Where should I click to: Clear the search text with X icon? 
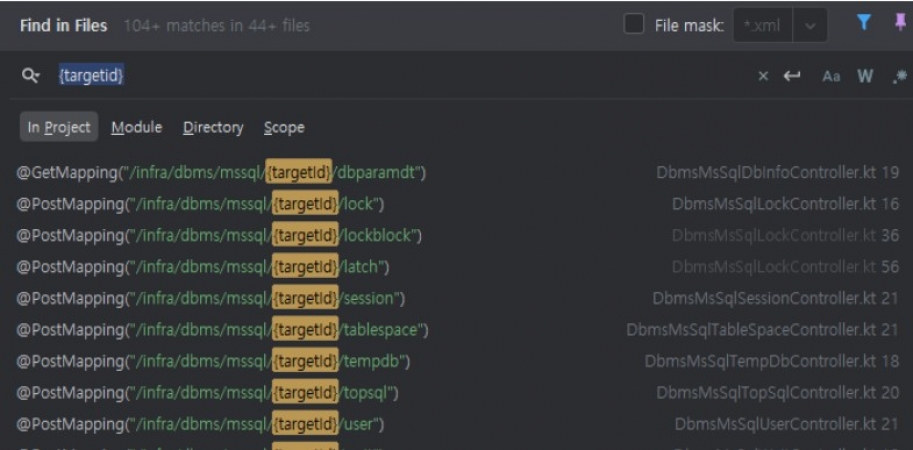tap(763, 77)
